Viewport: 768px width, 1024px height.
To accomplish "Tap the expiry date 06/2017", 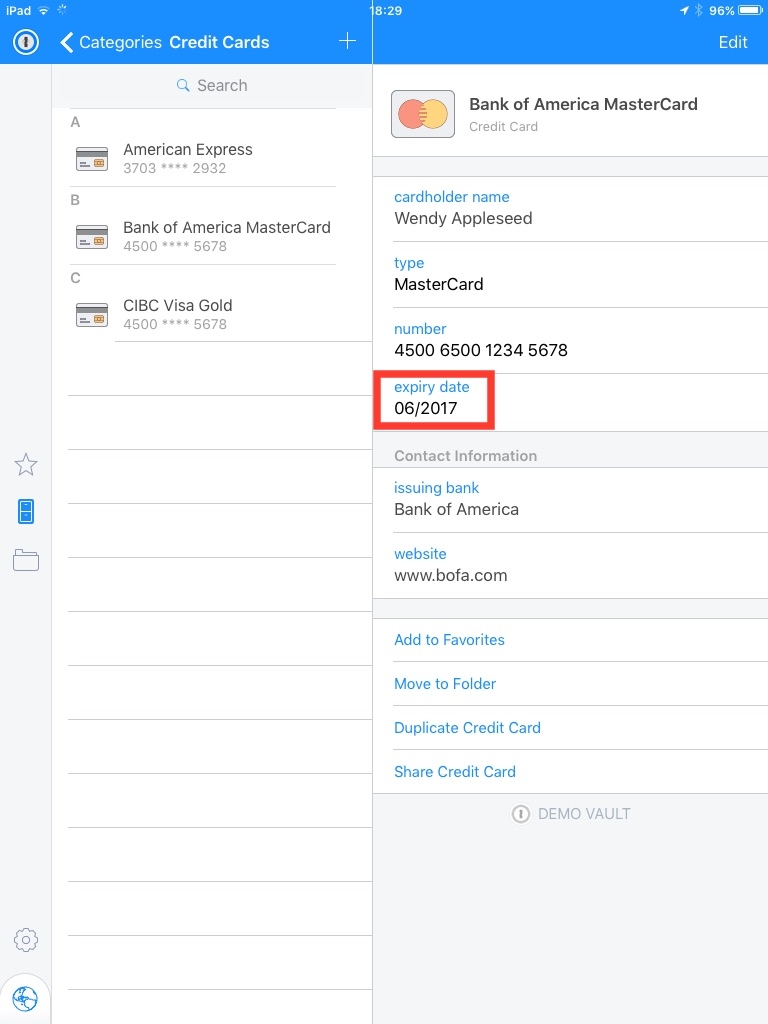I will click(x=426, y=408).
